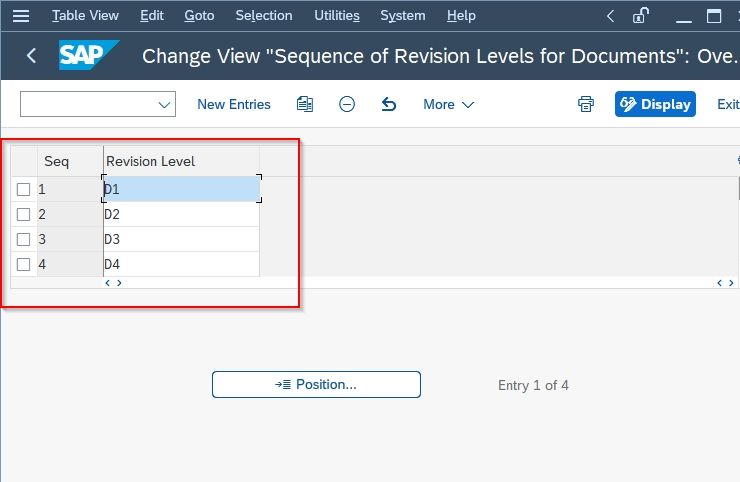Click the Undo Change arrow icon

pyautogui.click(x=388, y=104)
